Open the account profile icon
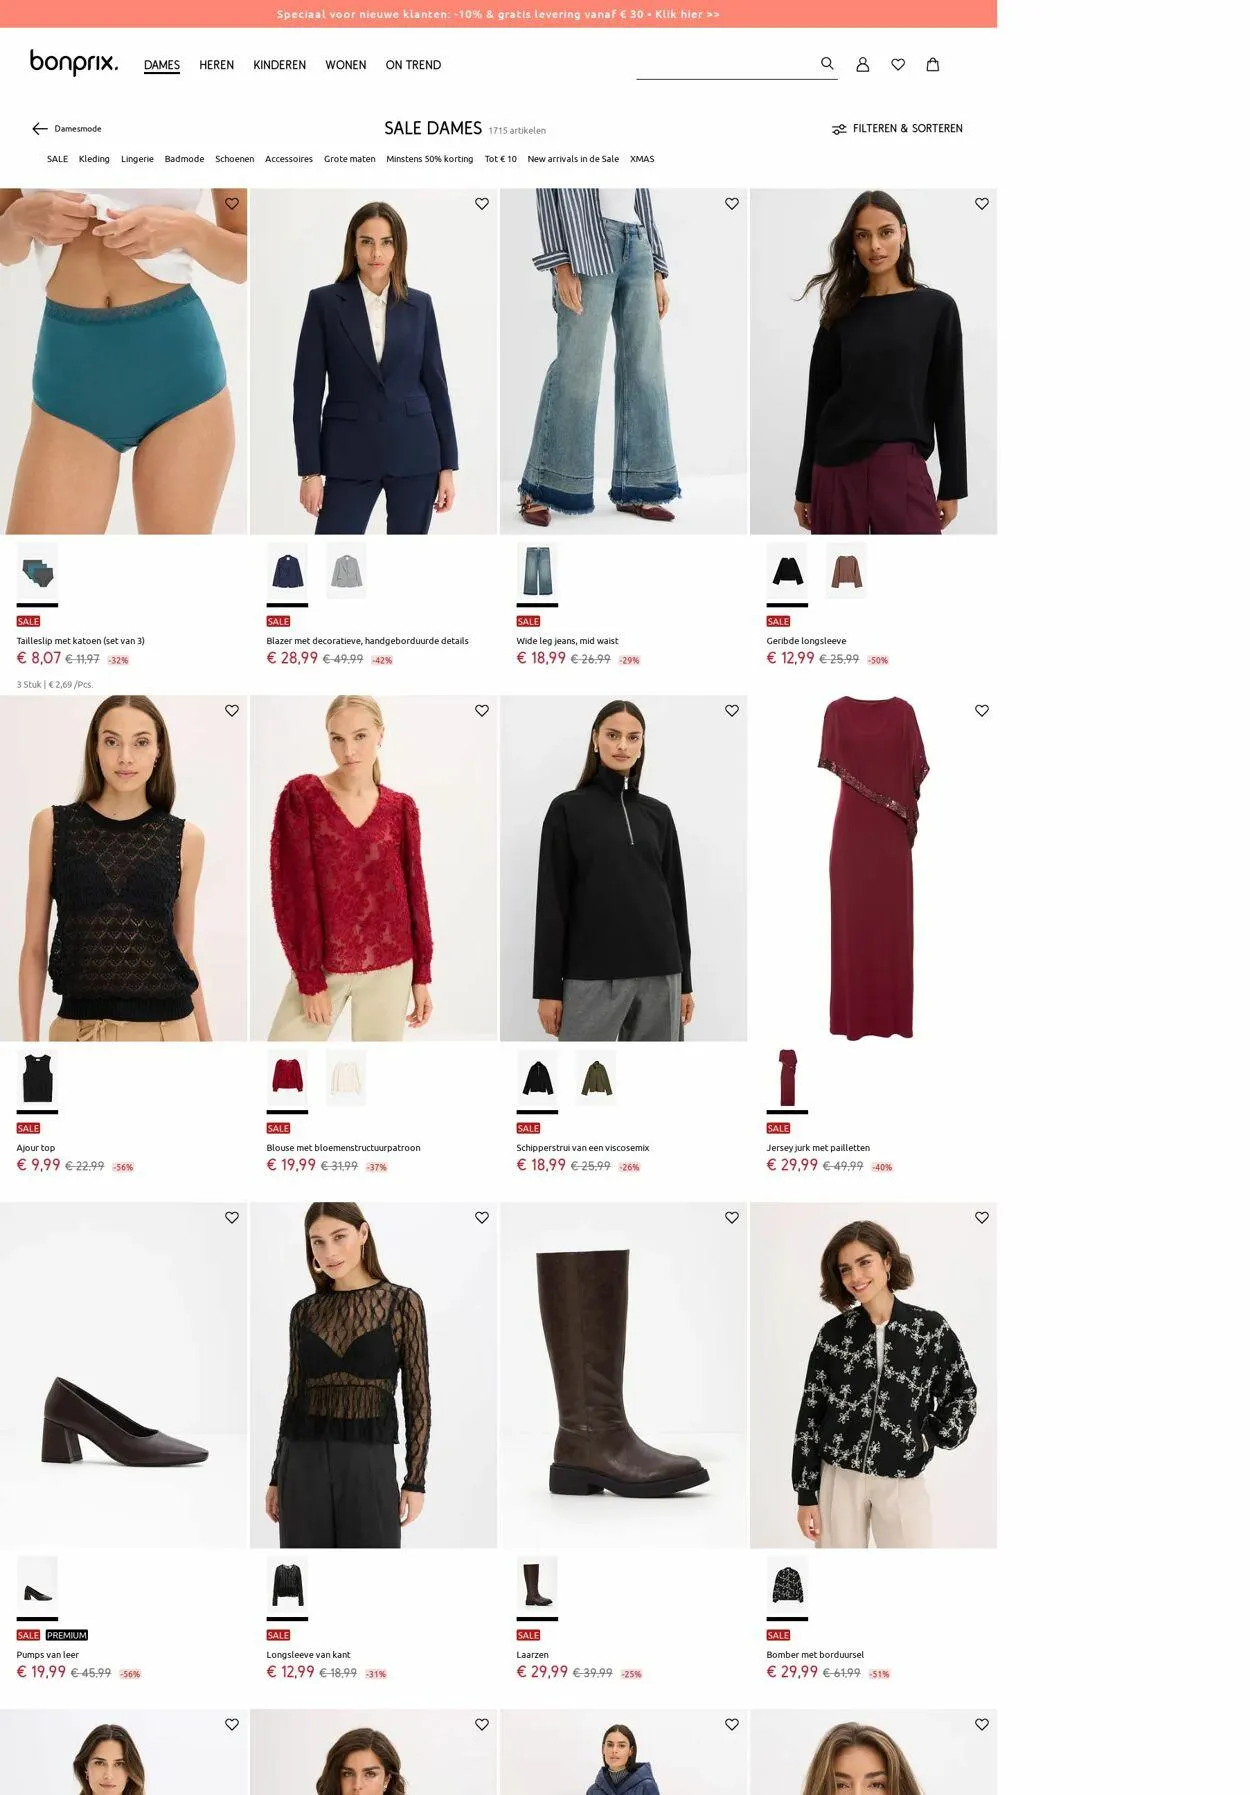1250x1795 pixels. click(x=863, y=64)
